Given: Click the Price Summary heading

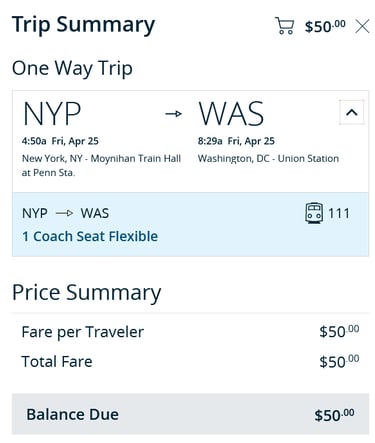Looking at the screenshot, I should (x=87, y=293).
